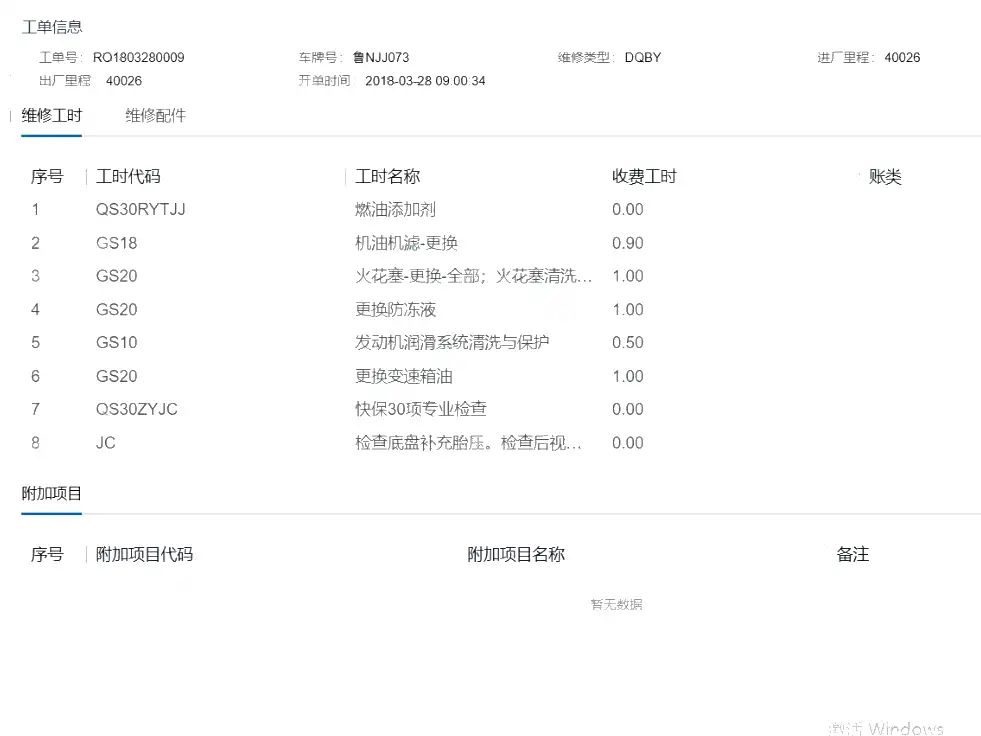
Task: Select the work order number RO1803280009
Action: (139, 58)
